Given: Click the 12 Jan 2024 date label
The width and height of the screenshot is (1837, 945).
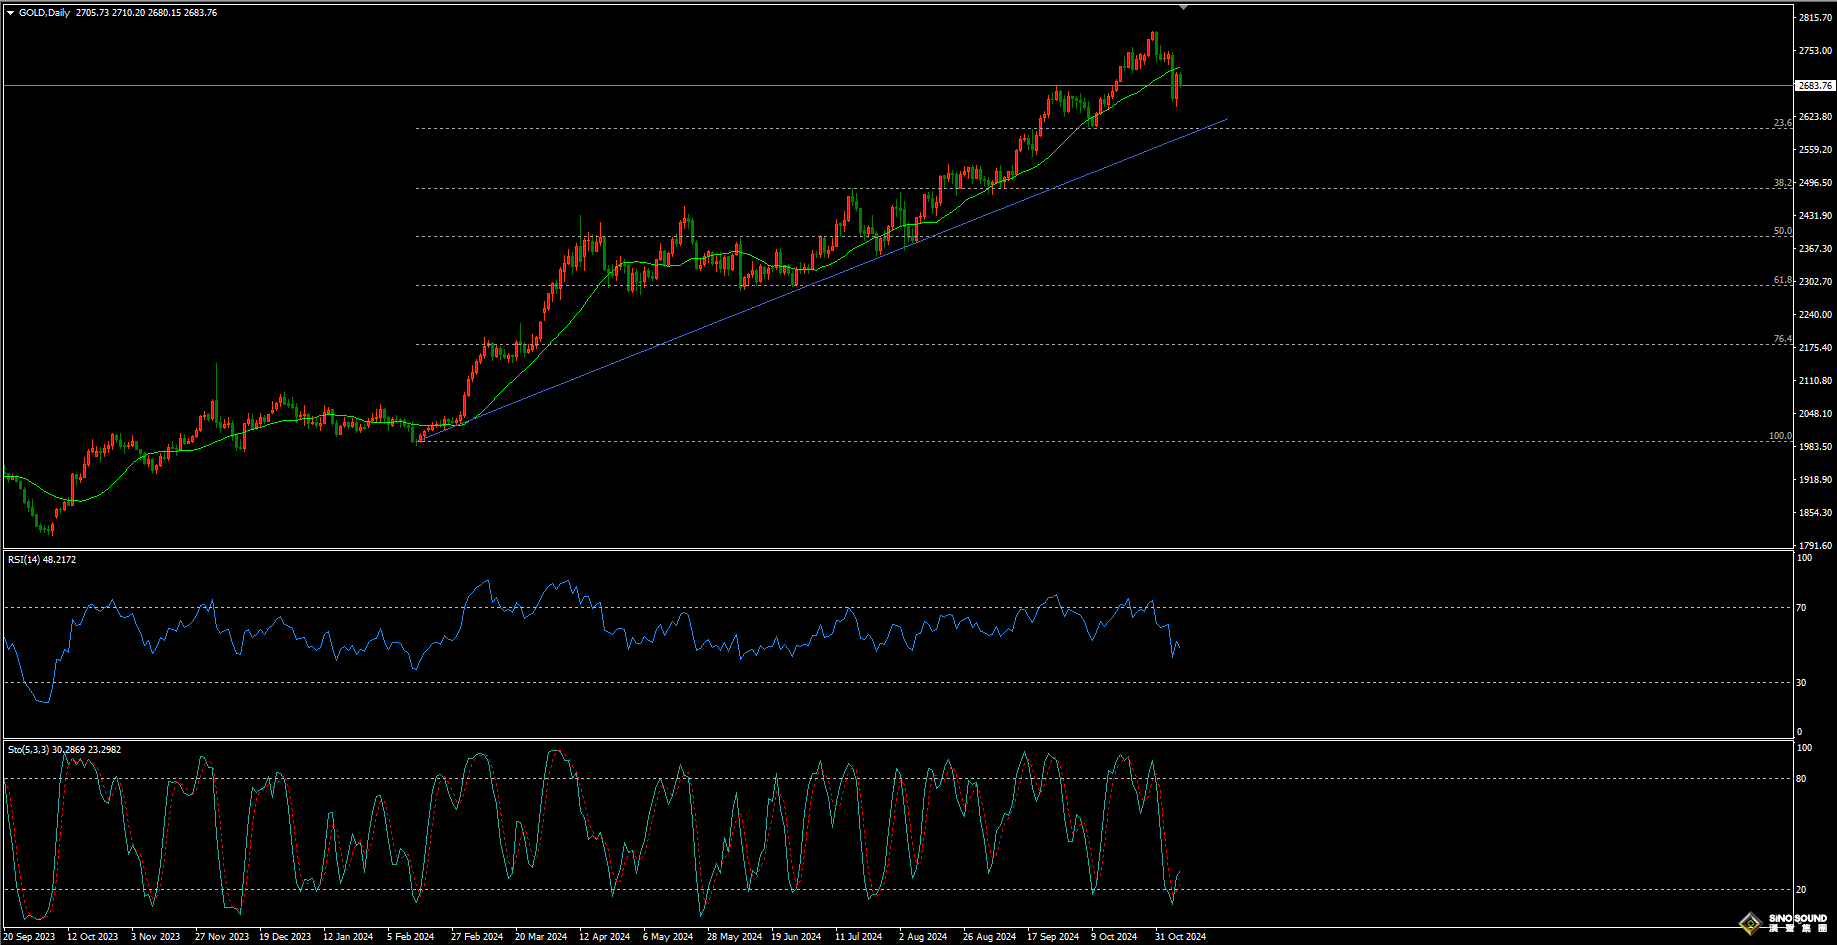Looking at the screenshot, I should point(348,937).
